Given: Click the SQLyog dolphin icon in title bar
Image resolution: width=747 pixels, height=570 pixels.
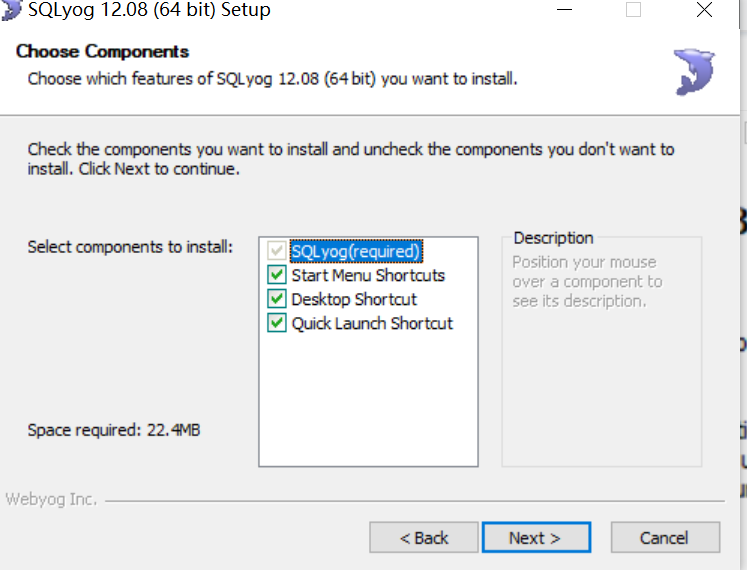Looking at the screenshot, I should (x=10, y=10).
